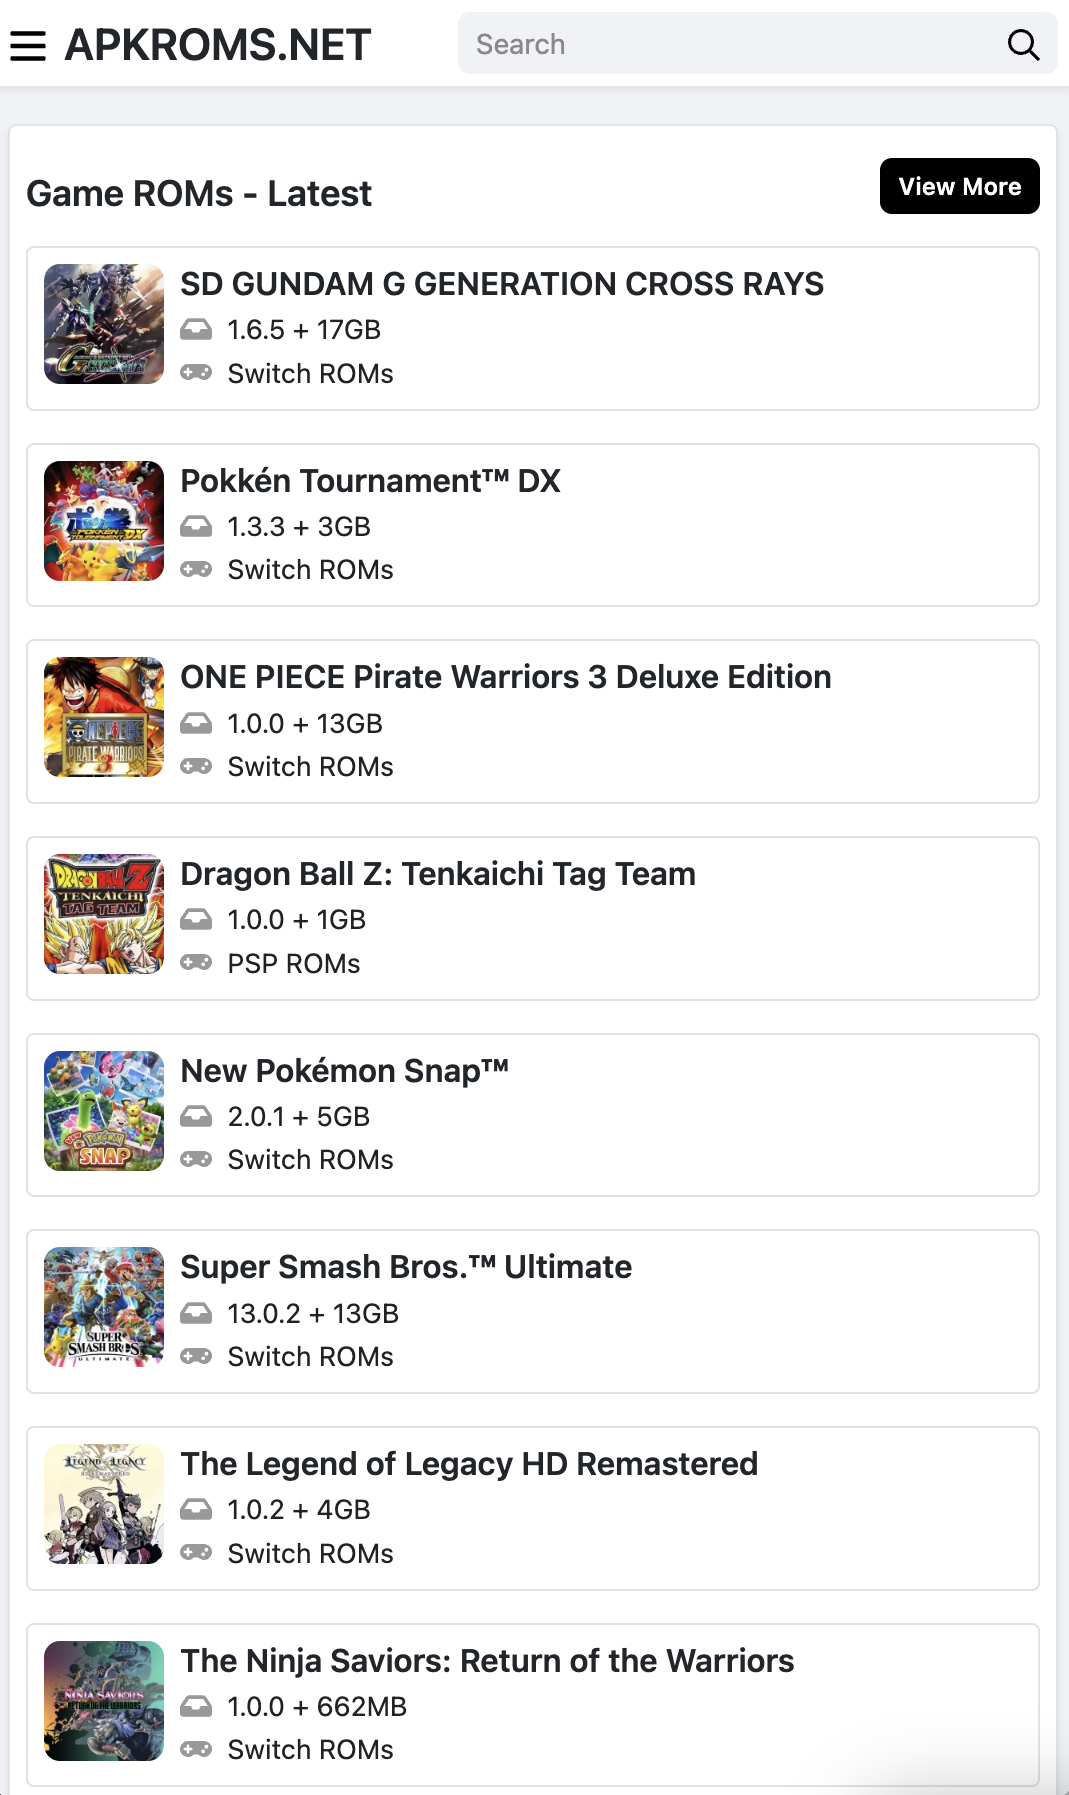Click the magnifying glass search icon
1069x1795 pixels.
click(1023, 44)
